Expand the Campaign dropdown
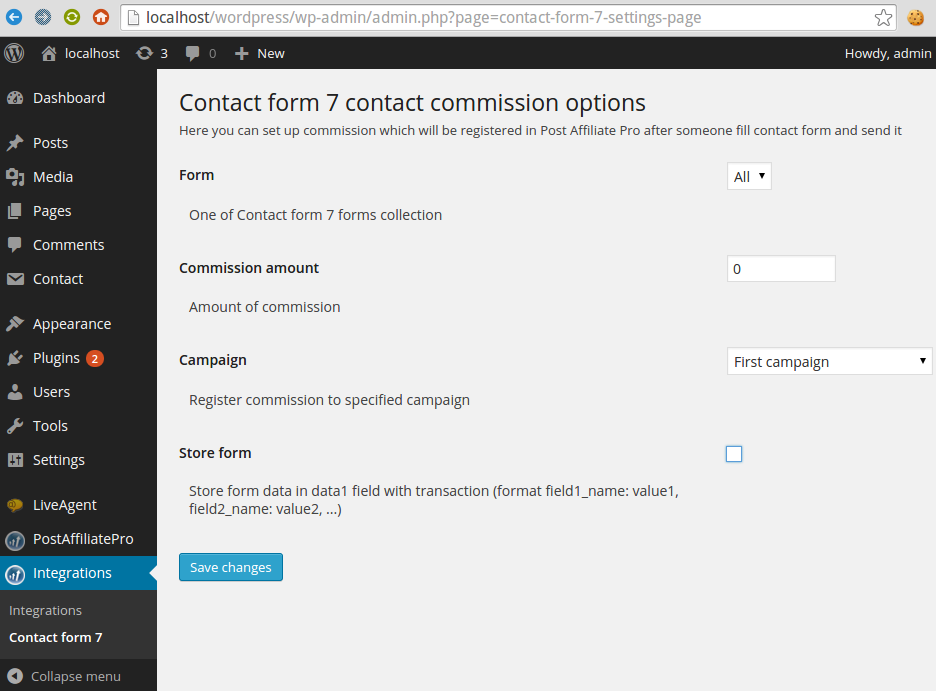The image size is (936, 691). 829,362
